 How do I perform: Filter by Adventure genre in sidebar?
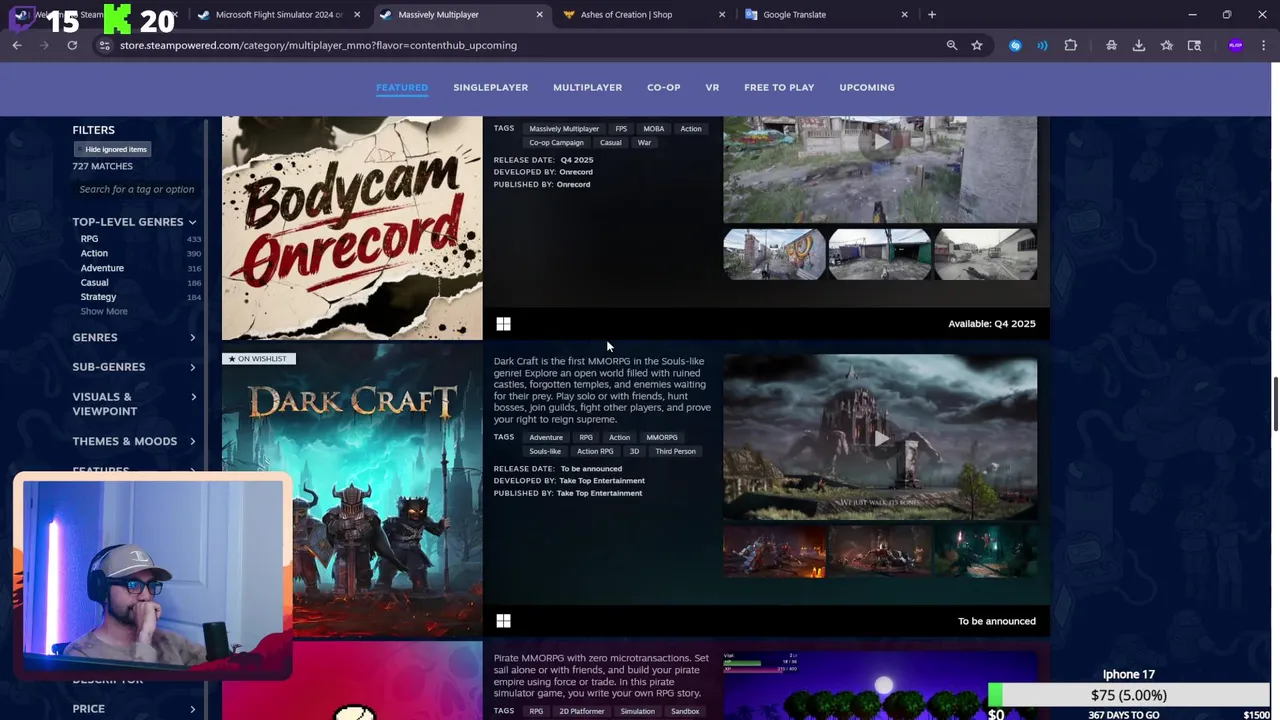pos(102,268)
